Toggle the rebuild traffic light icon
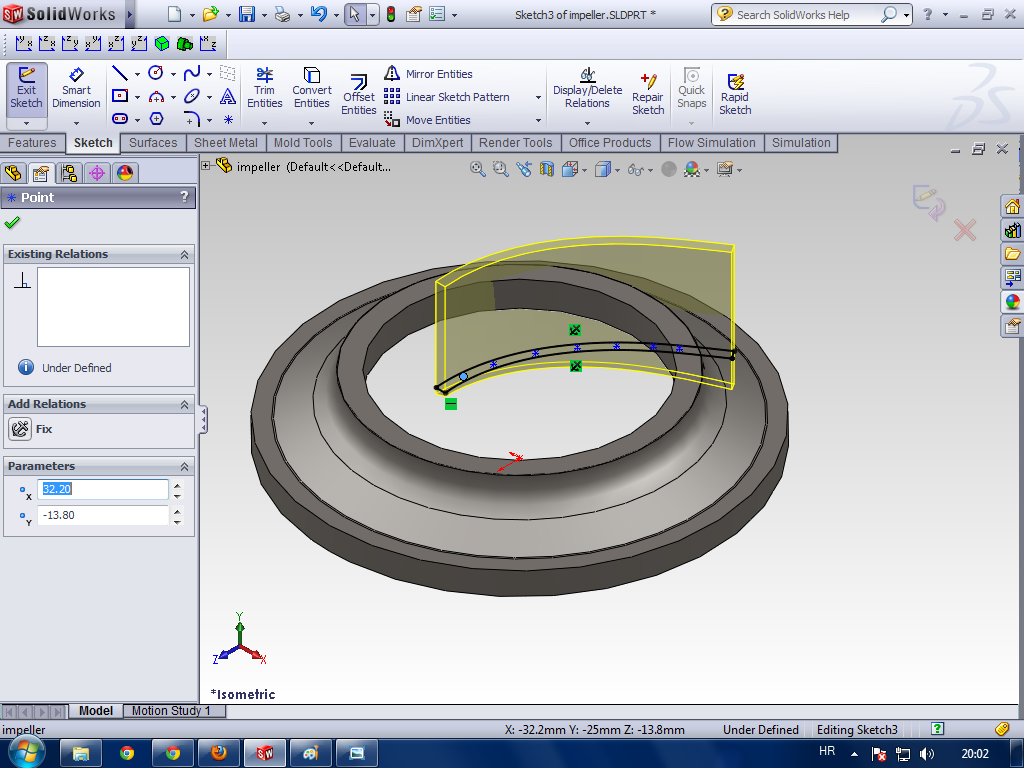 tap(390, 15)
